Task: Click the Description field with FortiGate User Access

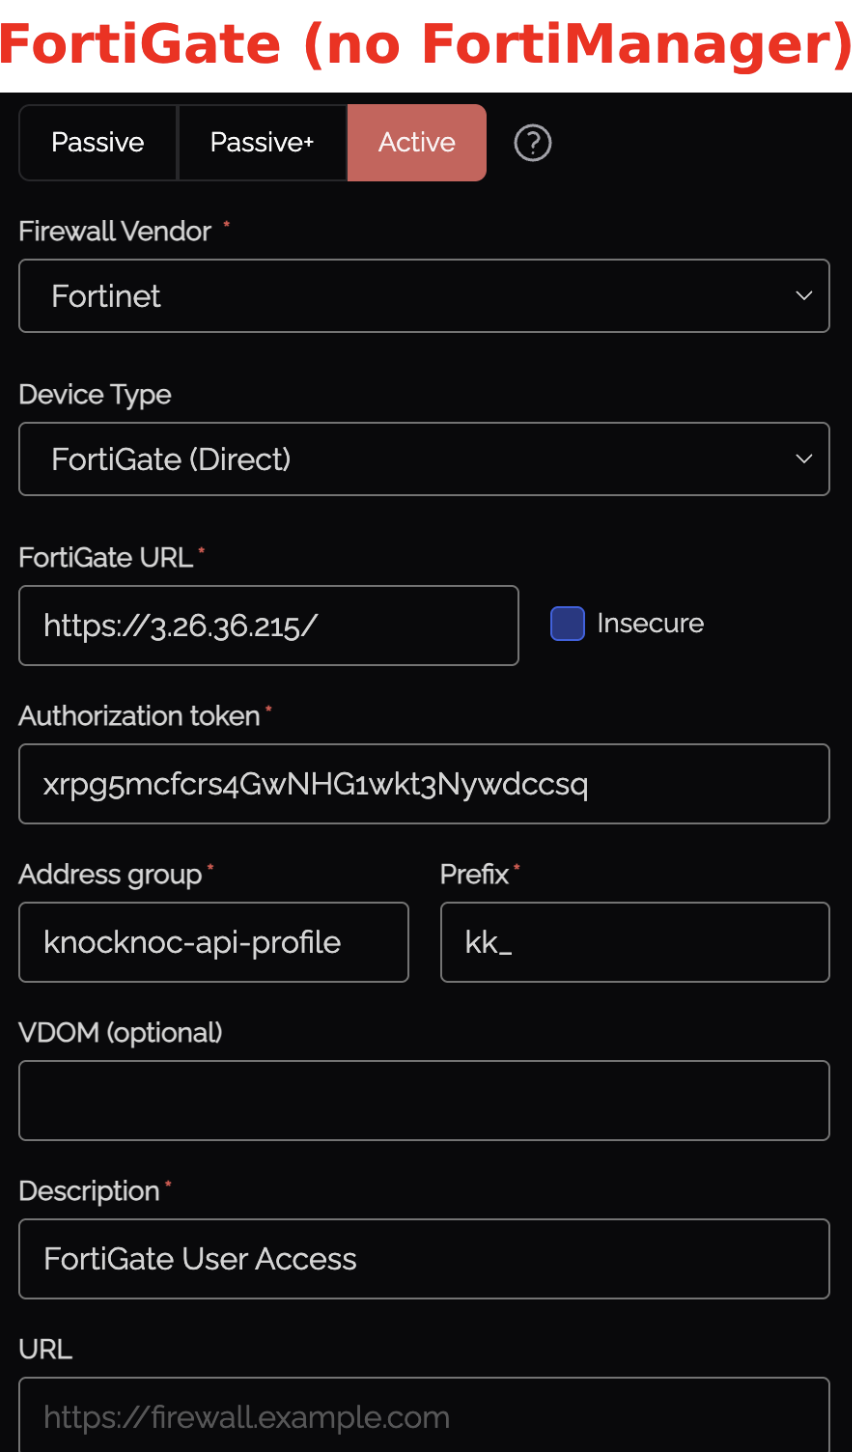Action: tap(424, 1258)
